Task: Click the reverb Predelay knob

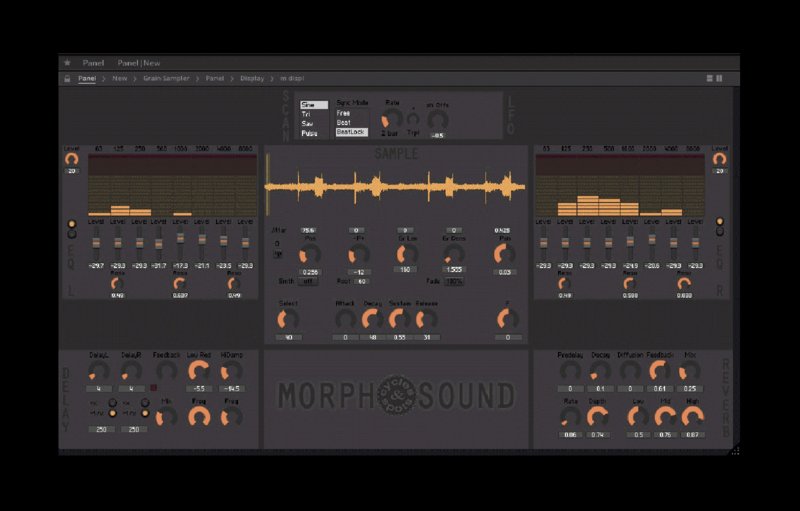Action: click(570, 372)
